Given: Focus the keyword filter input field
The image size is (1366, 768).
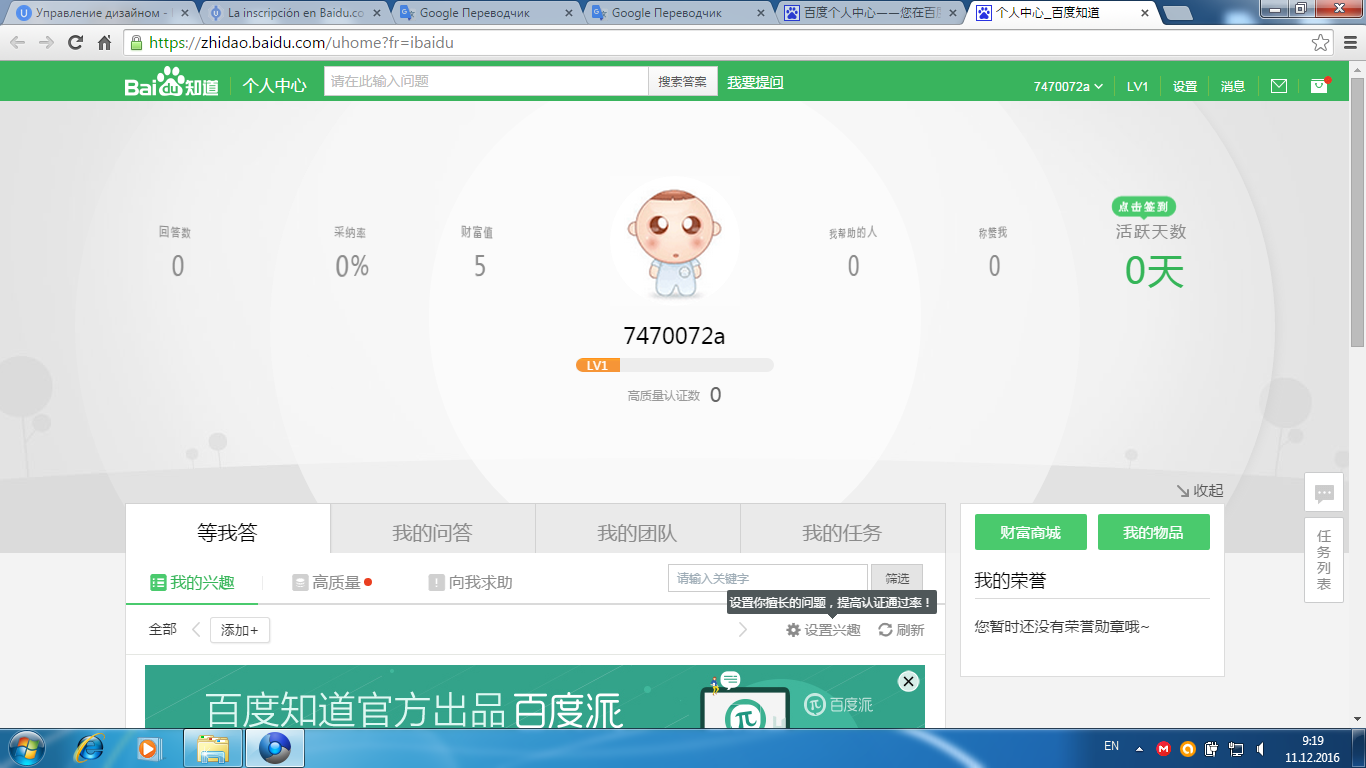Looking at the screenshot, I should pos(768,578).
